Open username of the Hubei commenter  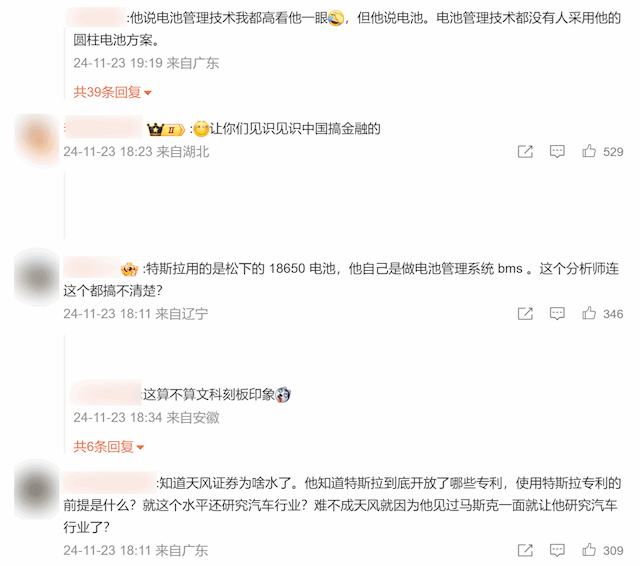click(104, 128)
